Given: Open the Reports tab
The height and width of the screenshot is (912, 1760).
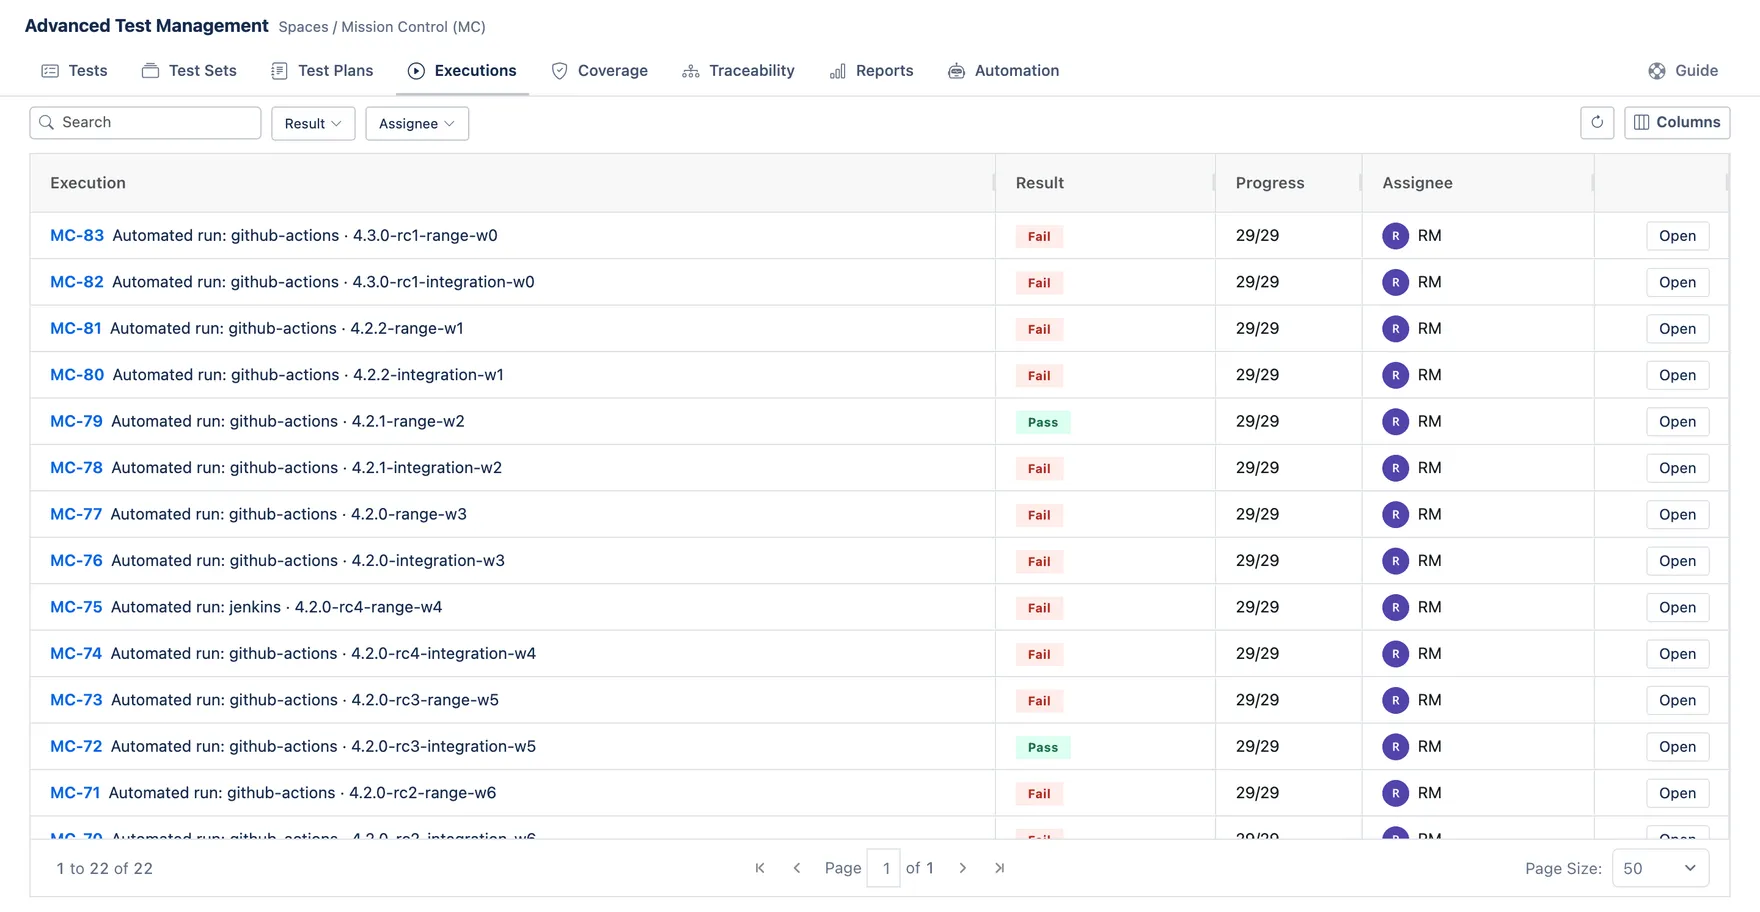Looking at the screenshot, I should pos(871,71).
